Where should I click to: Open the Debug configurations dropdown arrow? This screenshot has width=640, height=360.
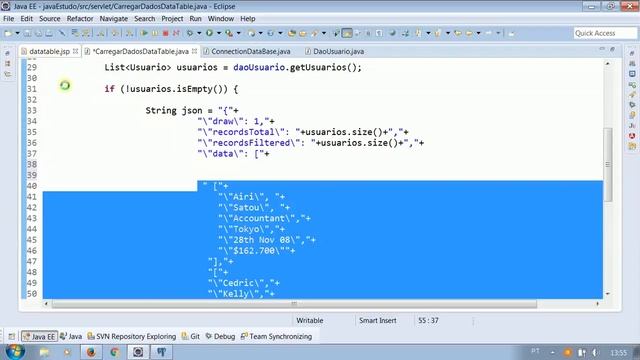(199, 33)
